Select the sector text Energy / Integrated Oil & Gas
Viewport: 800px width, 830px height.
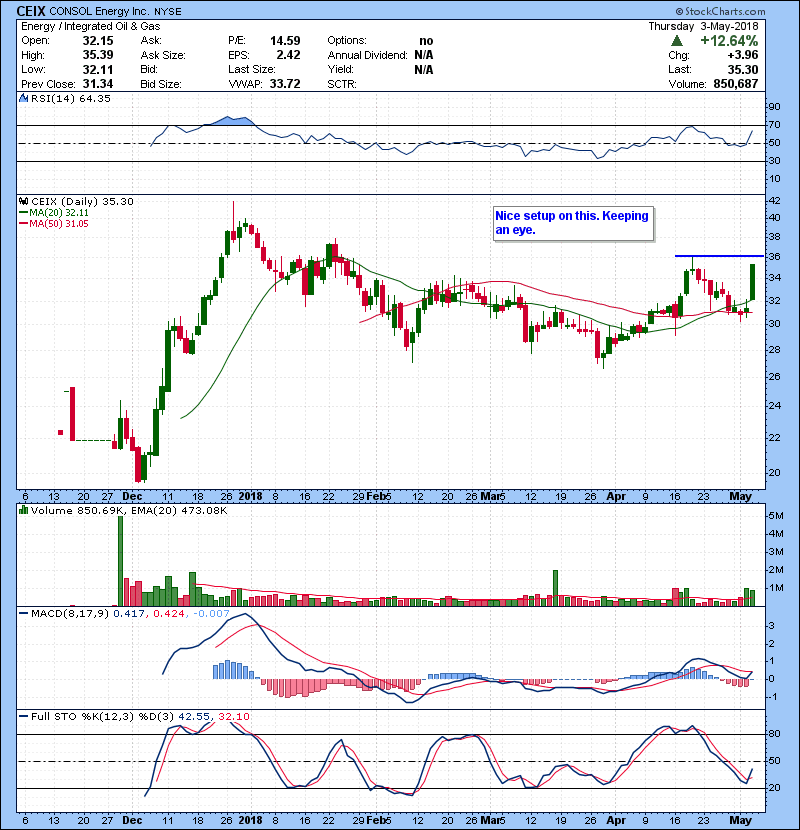(x=91, y=26)
